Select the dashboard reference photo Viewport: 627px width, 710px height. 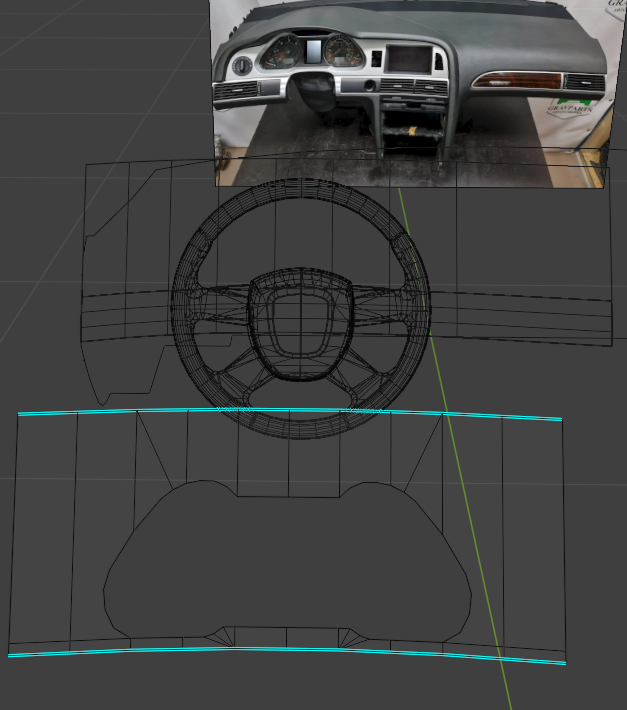click(x=416, y=93)
